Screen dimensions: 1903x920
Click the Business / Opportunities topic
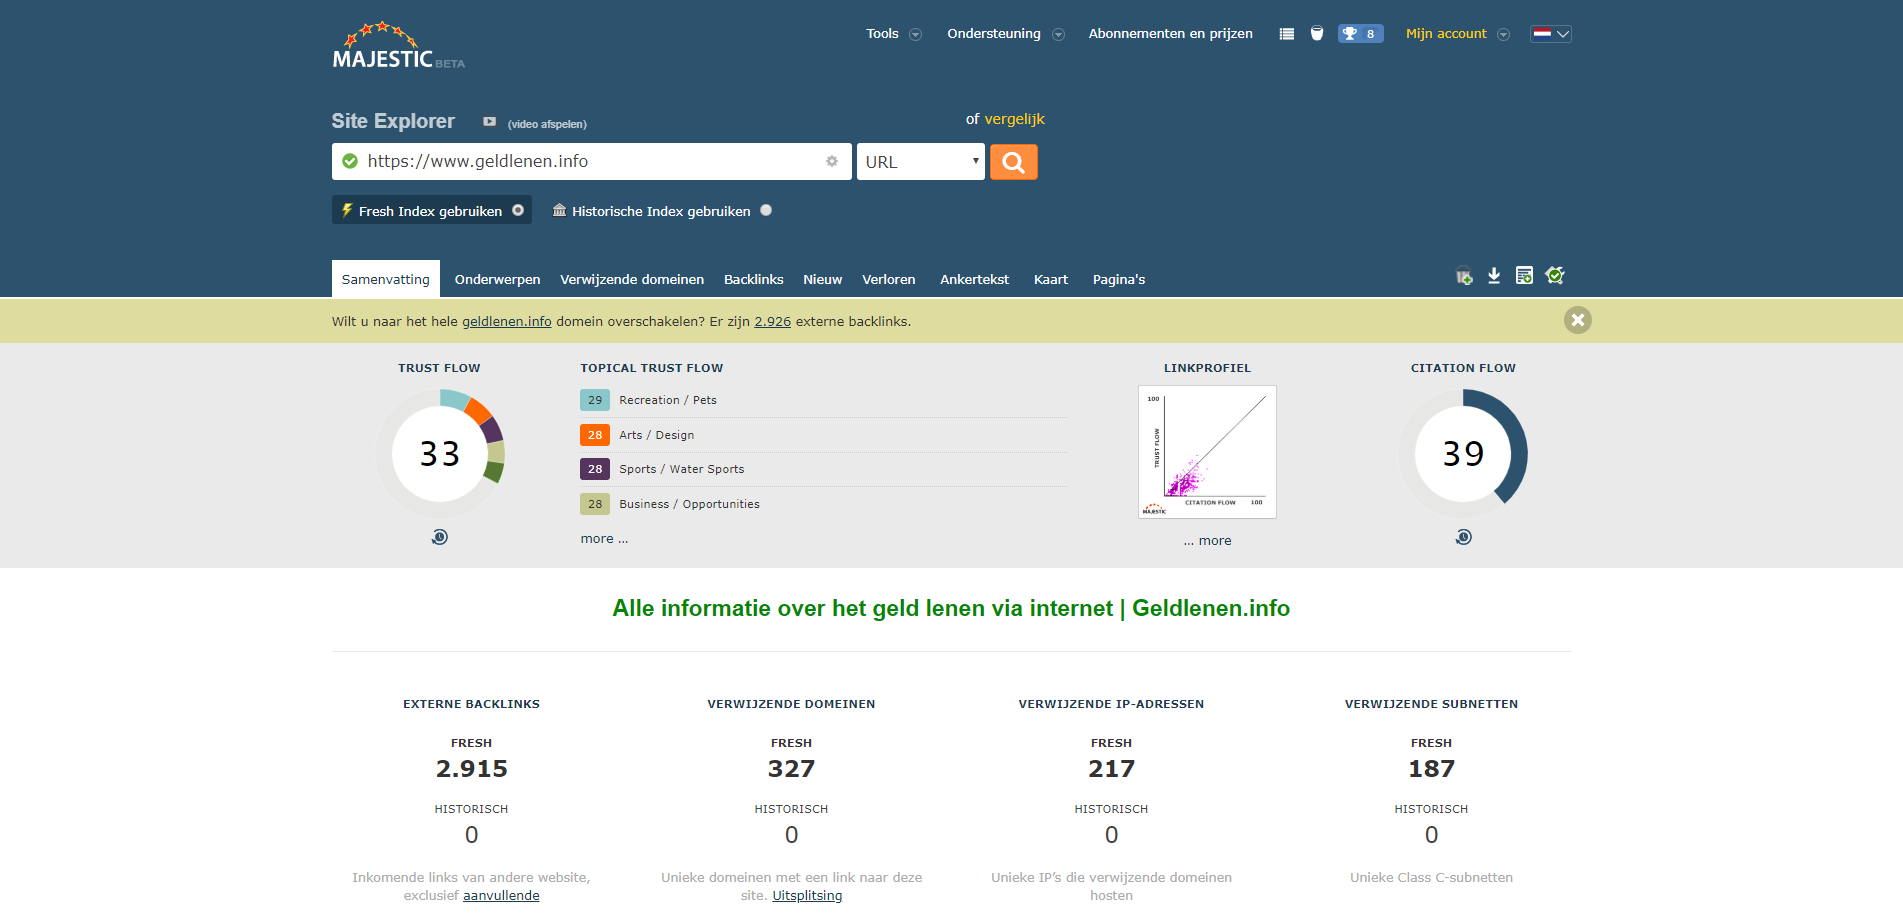click(690, 504)
